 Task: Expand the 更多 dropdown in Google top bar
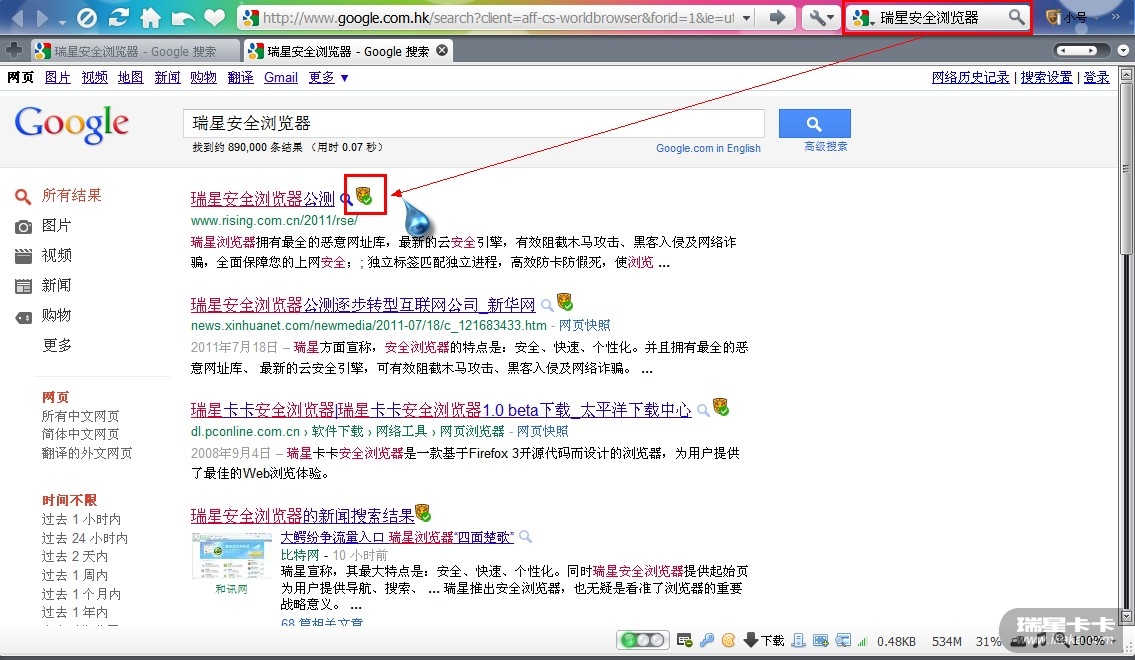click(x=329, y=77)
